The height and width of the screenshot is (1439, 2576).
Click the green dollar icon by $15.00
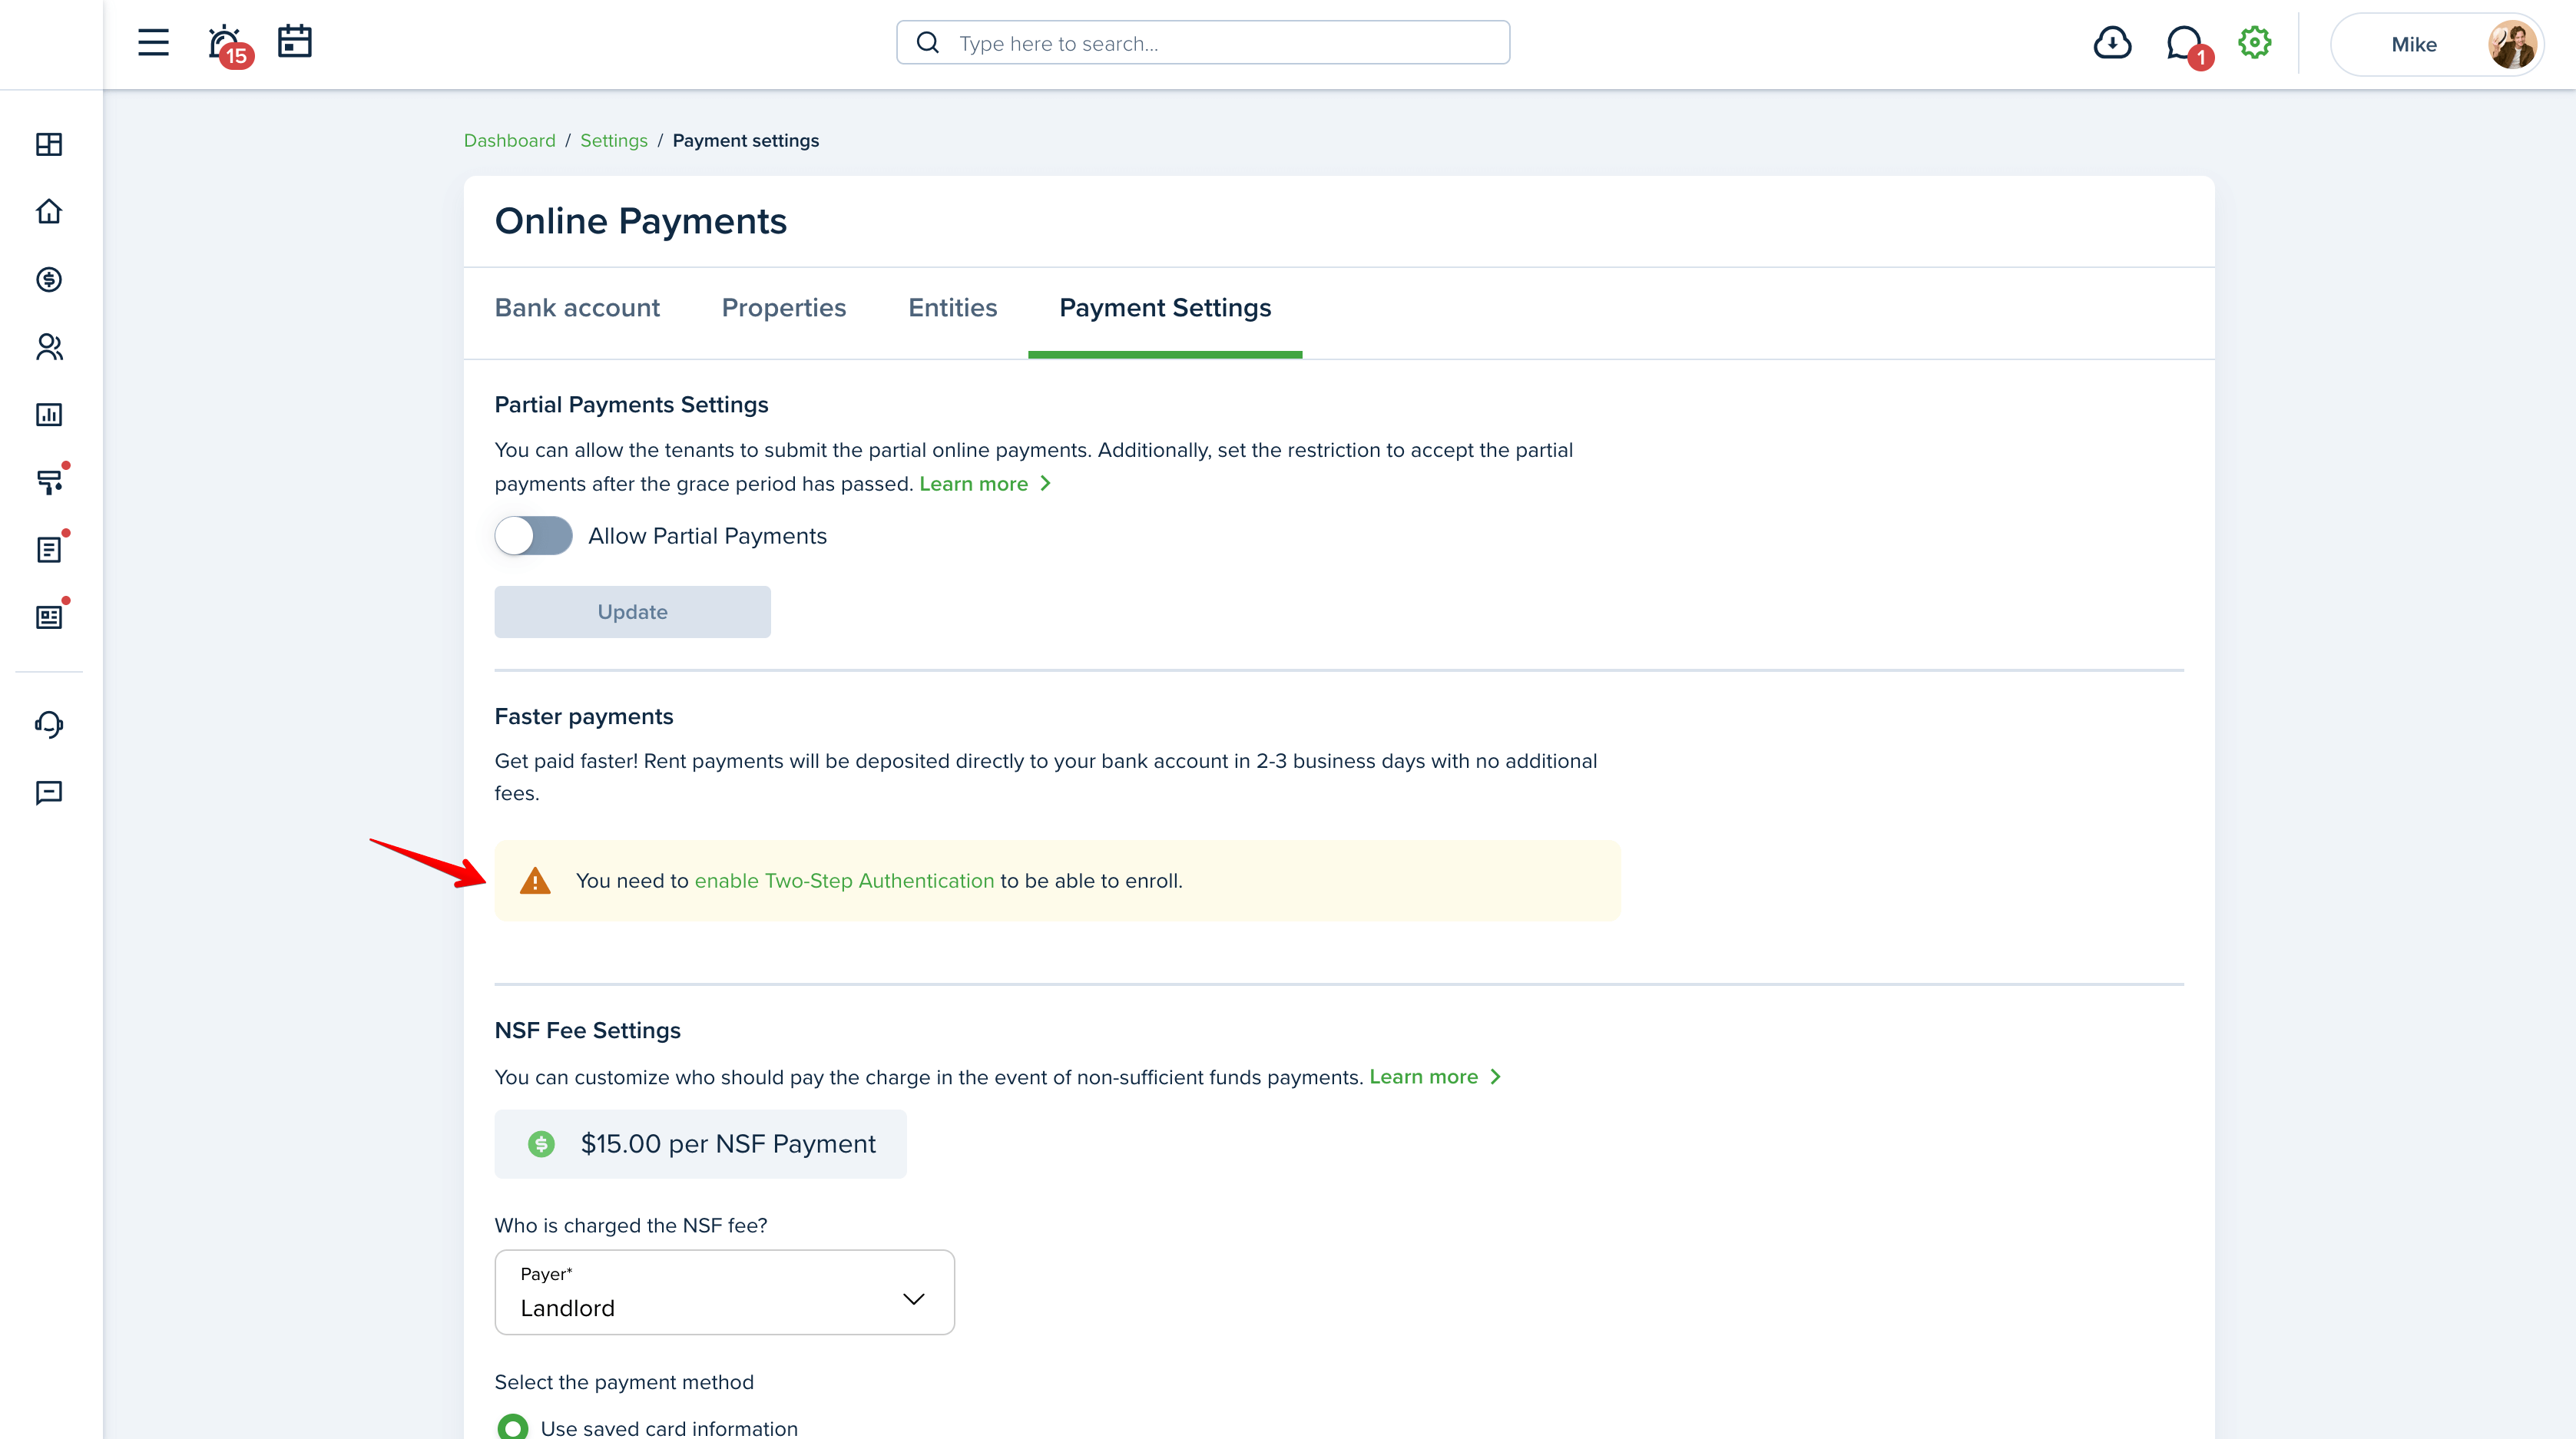coord(541,1144)
